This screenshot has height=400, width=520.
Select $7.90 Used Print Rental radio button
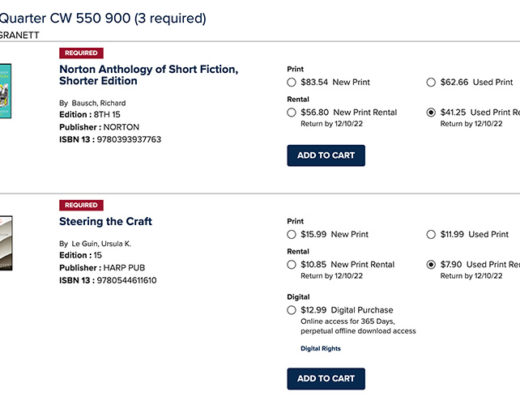pos(431,265)
